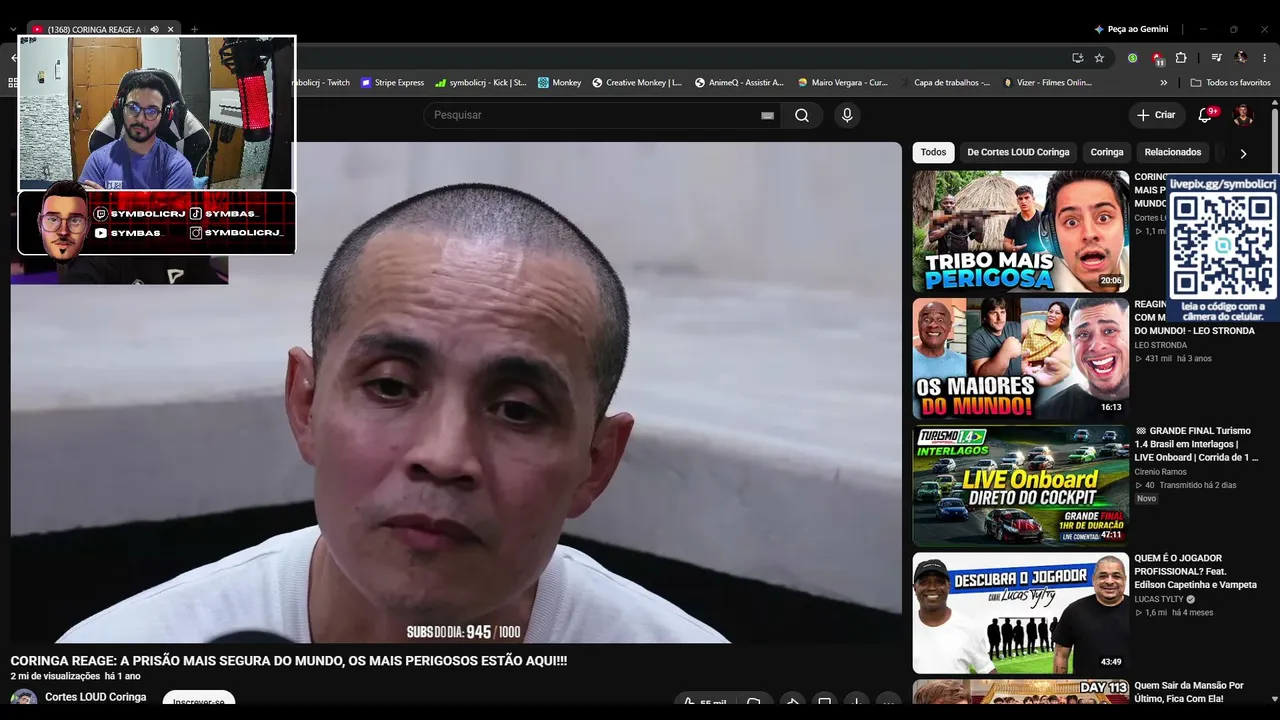Click the 'Novo' badge under Turismo video

[1146, 498]
